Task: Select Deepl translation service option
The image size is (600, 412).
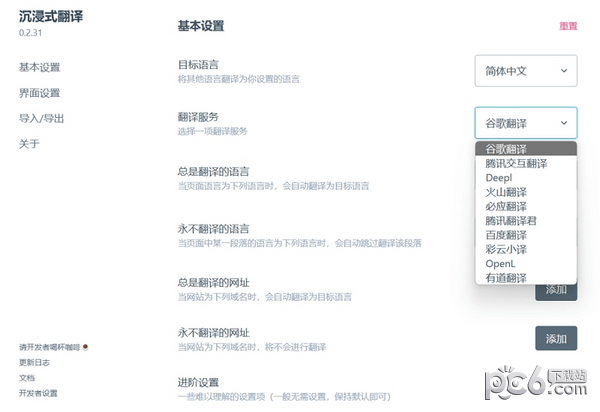Action: click(x=526, y=178)
